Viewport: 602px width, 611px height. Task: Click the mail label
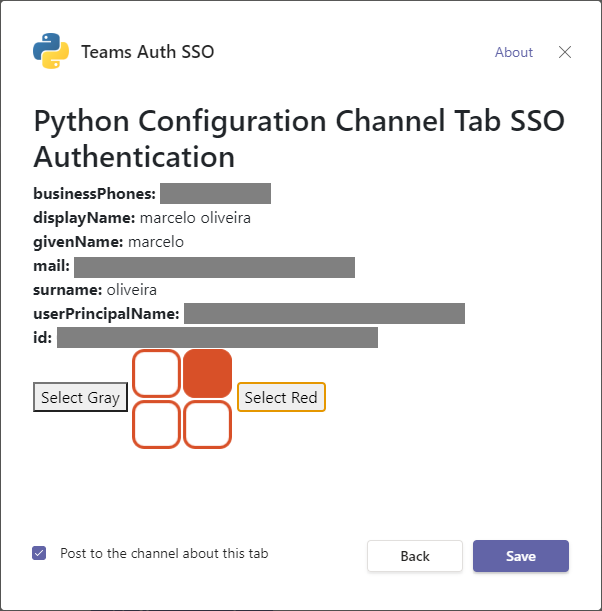click(51, 266)
